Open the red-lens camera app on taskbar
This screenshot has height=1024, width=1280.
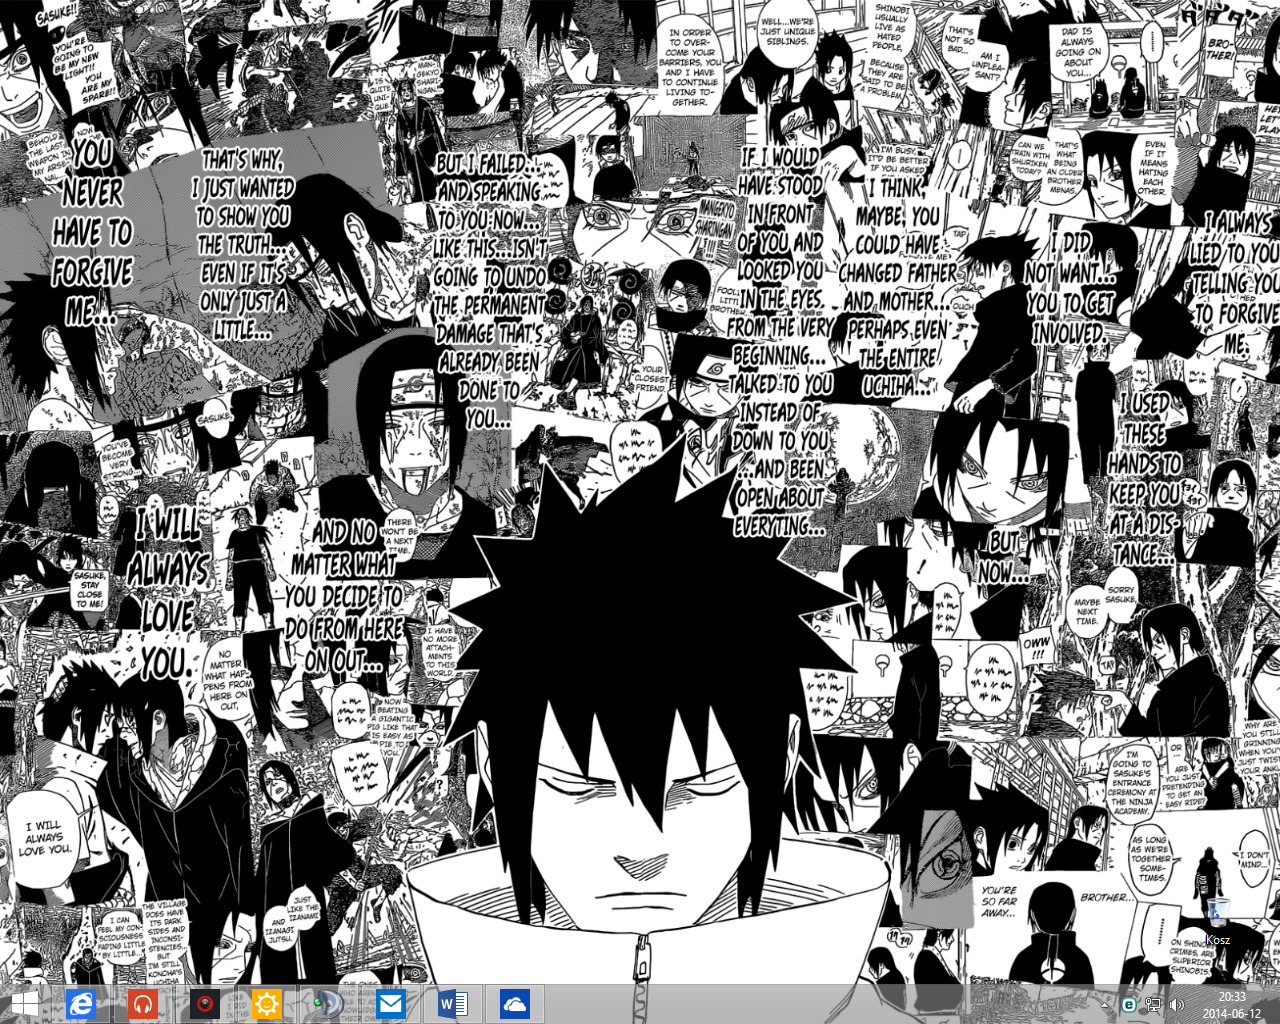205,1004
